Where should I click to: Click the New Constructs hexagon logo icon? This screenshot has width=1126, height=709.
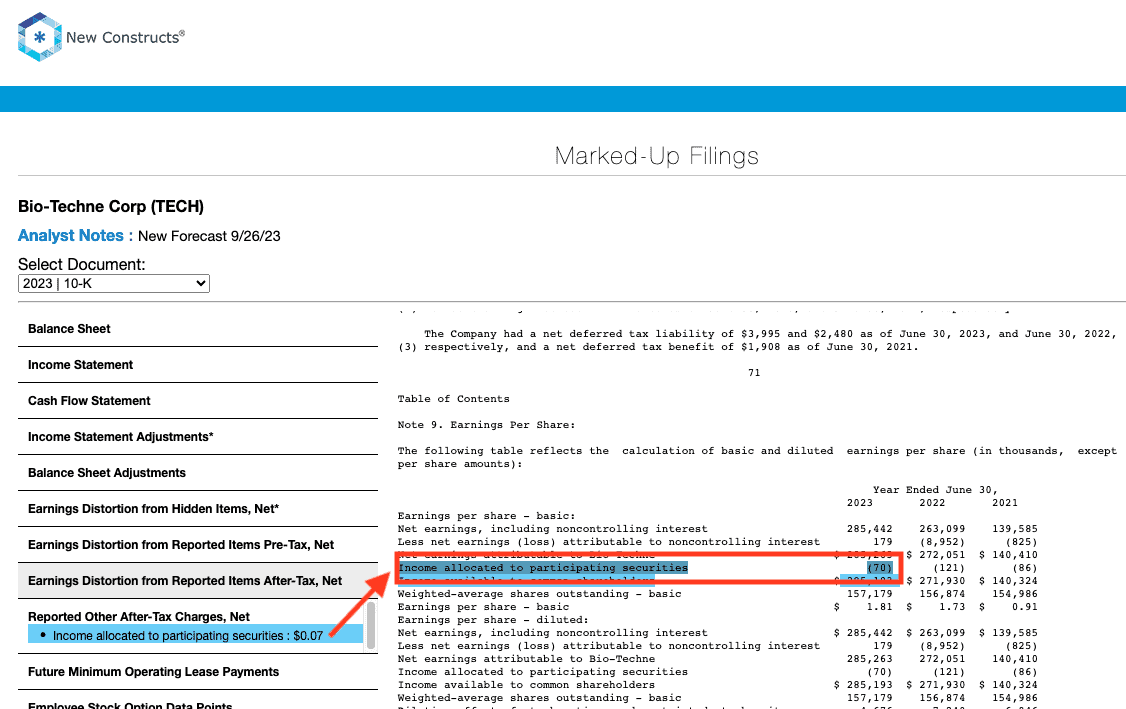coord(39,37)
